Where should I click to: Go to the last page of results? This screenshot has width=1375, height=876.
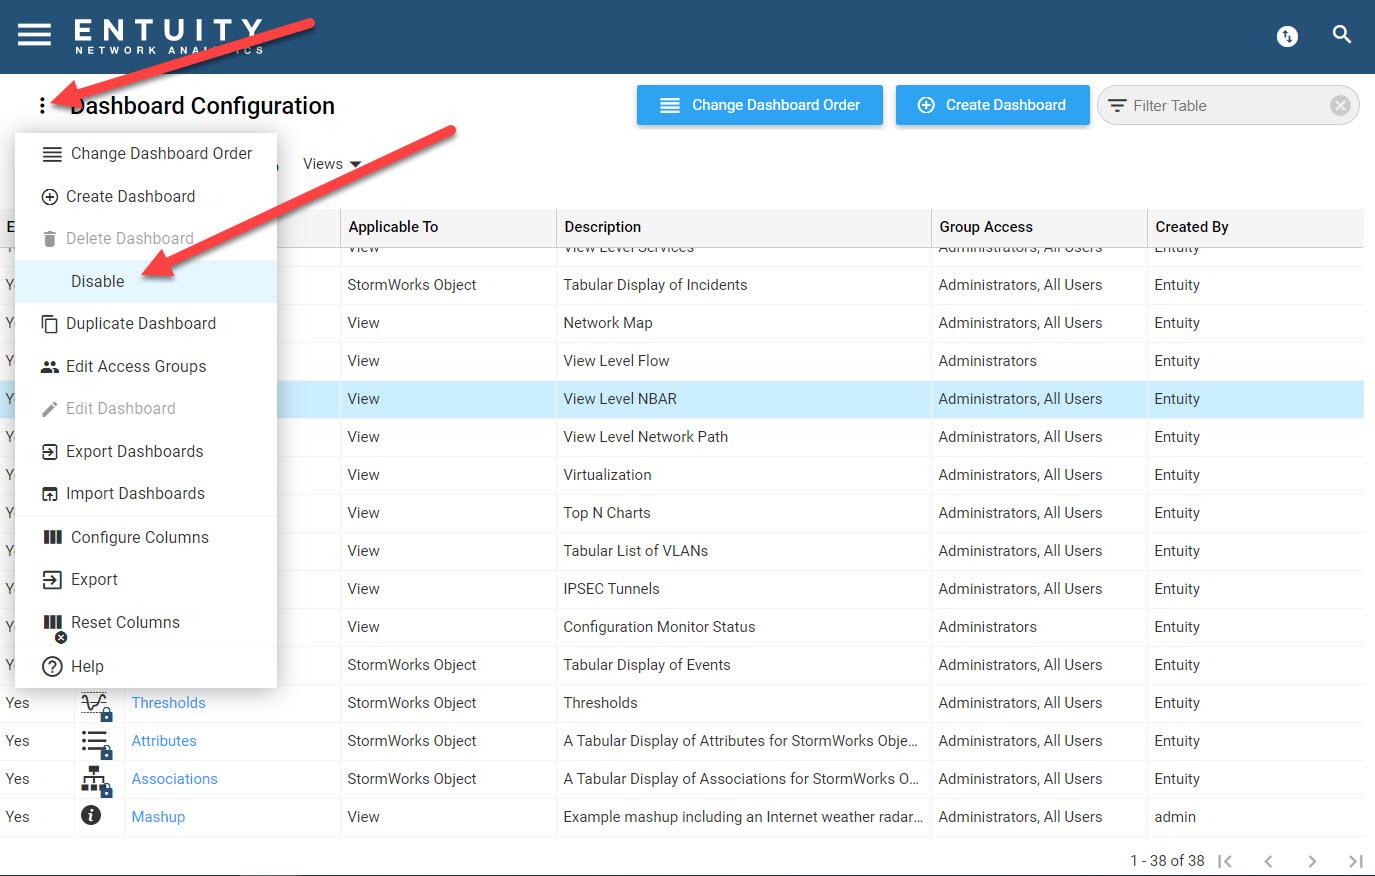coord(1355,861)
